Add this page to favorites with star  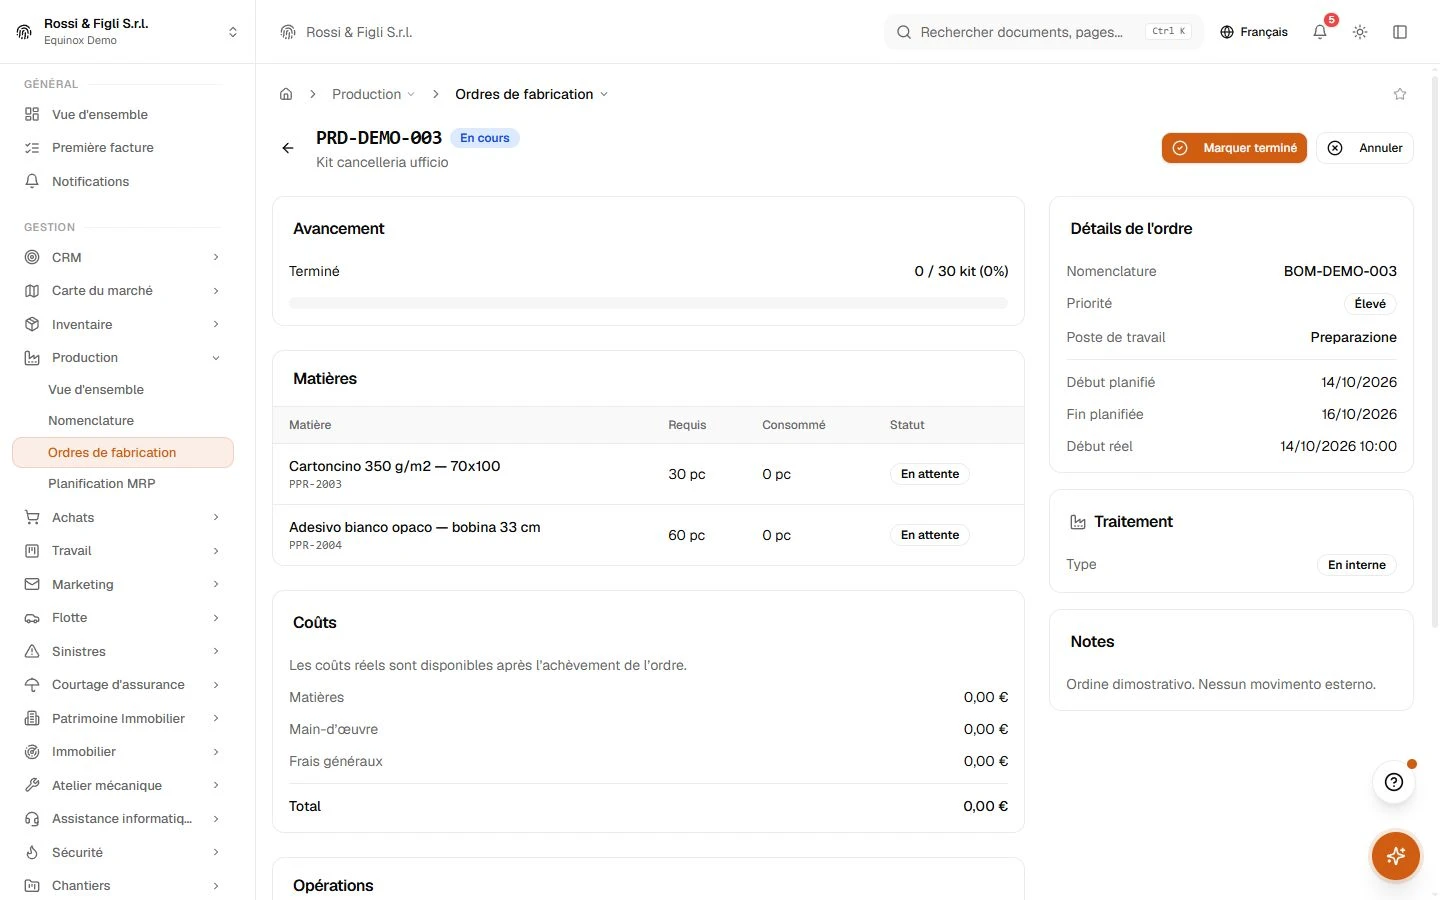pos(1400,94)
